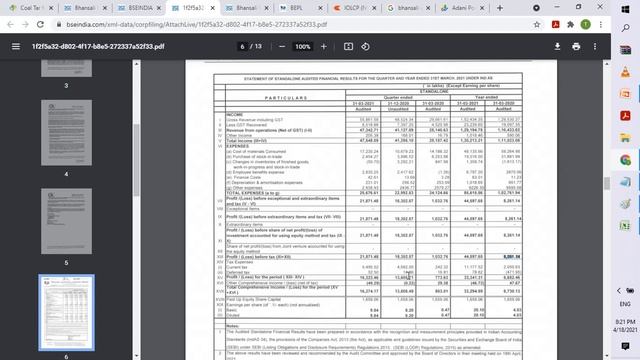
Task: Select page 5 thumbnail
Action: [66, 221]
